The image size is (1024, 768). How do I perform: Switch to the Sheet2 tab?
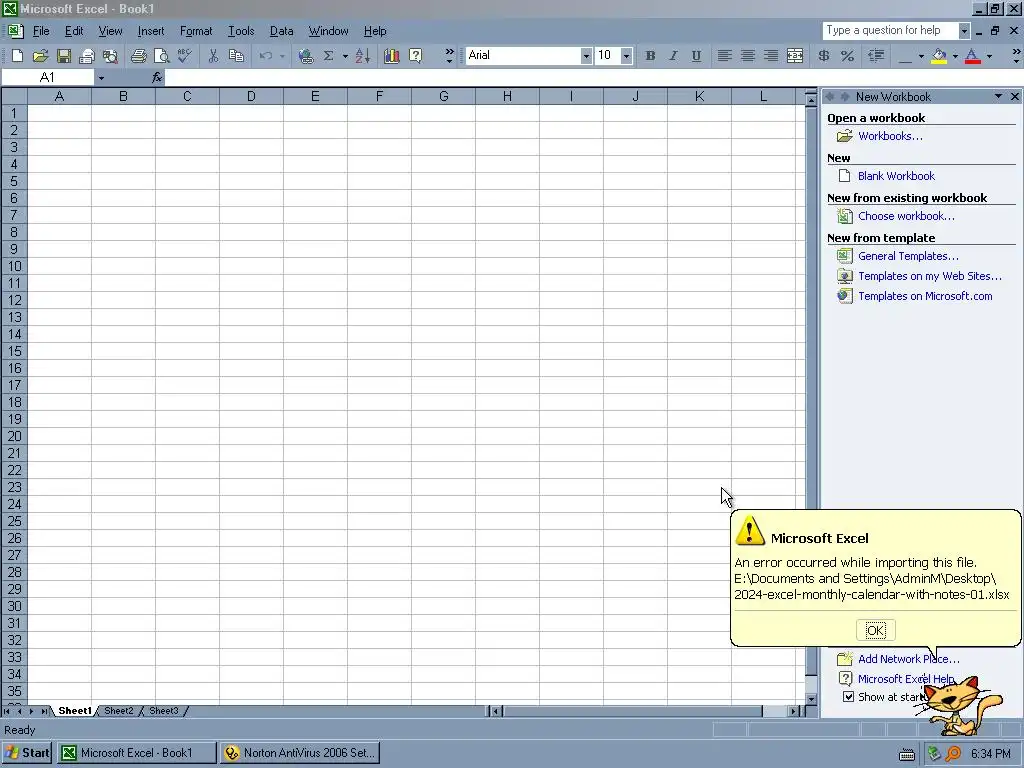pos(119,711)
